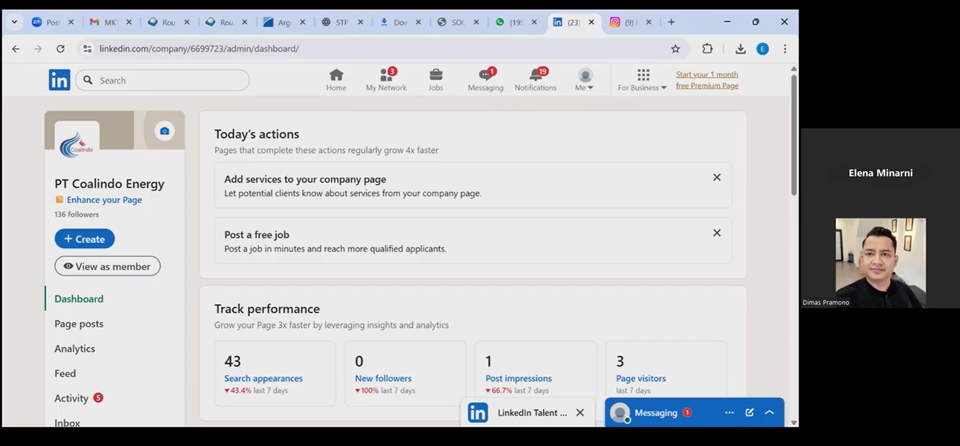
Task: Open the tab search dropdown arrow
Action: pos(14,22)
